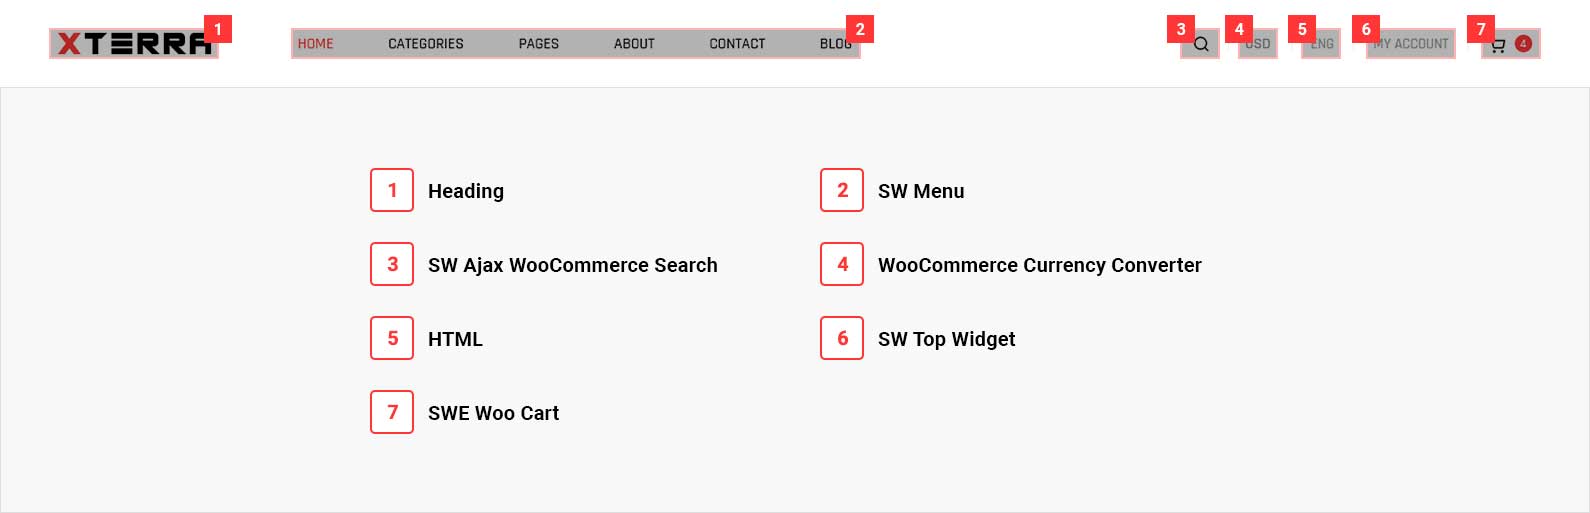Open the Pages menu item
Viewport: 1590px width, 513px height.
(539, 44)
